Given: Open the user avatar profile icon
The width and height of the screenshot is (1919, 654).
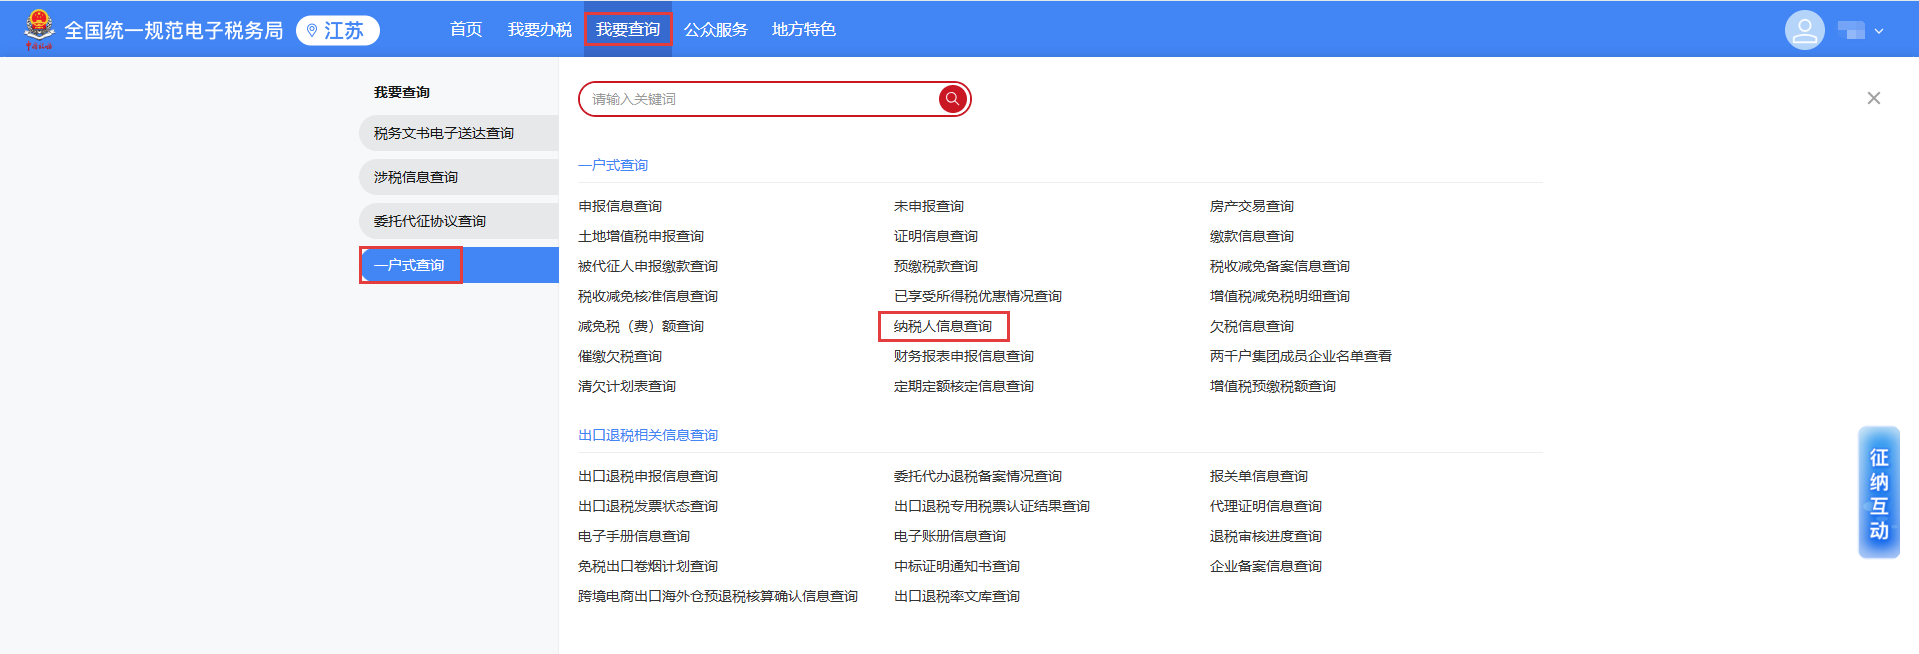Looking at the screenshot, I should point(1804,30).
